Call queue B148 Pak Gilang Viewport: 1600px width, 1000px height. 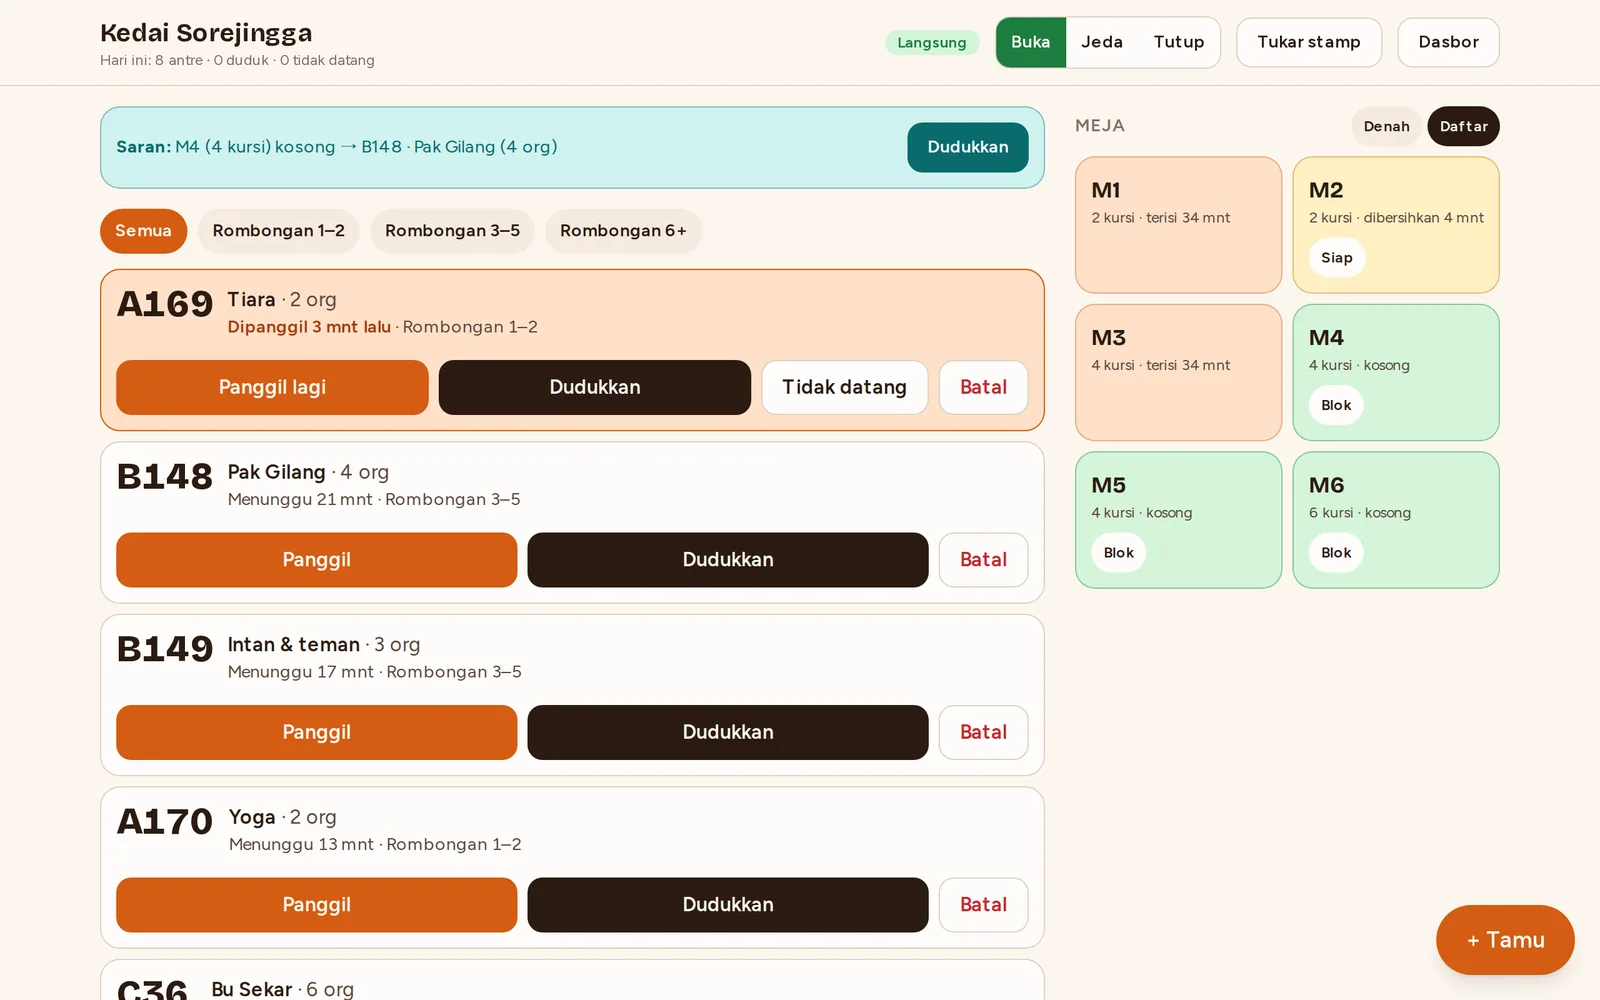(x=316, y=560)
